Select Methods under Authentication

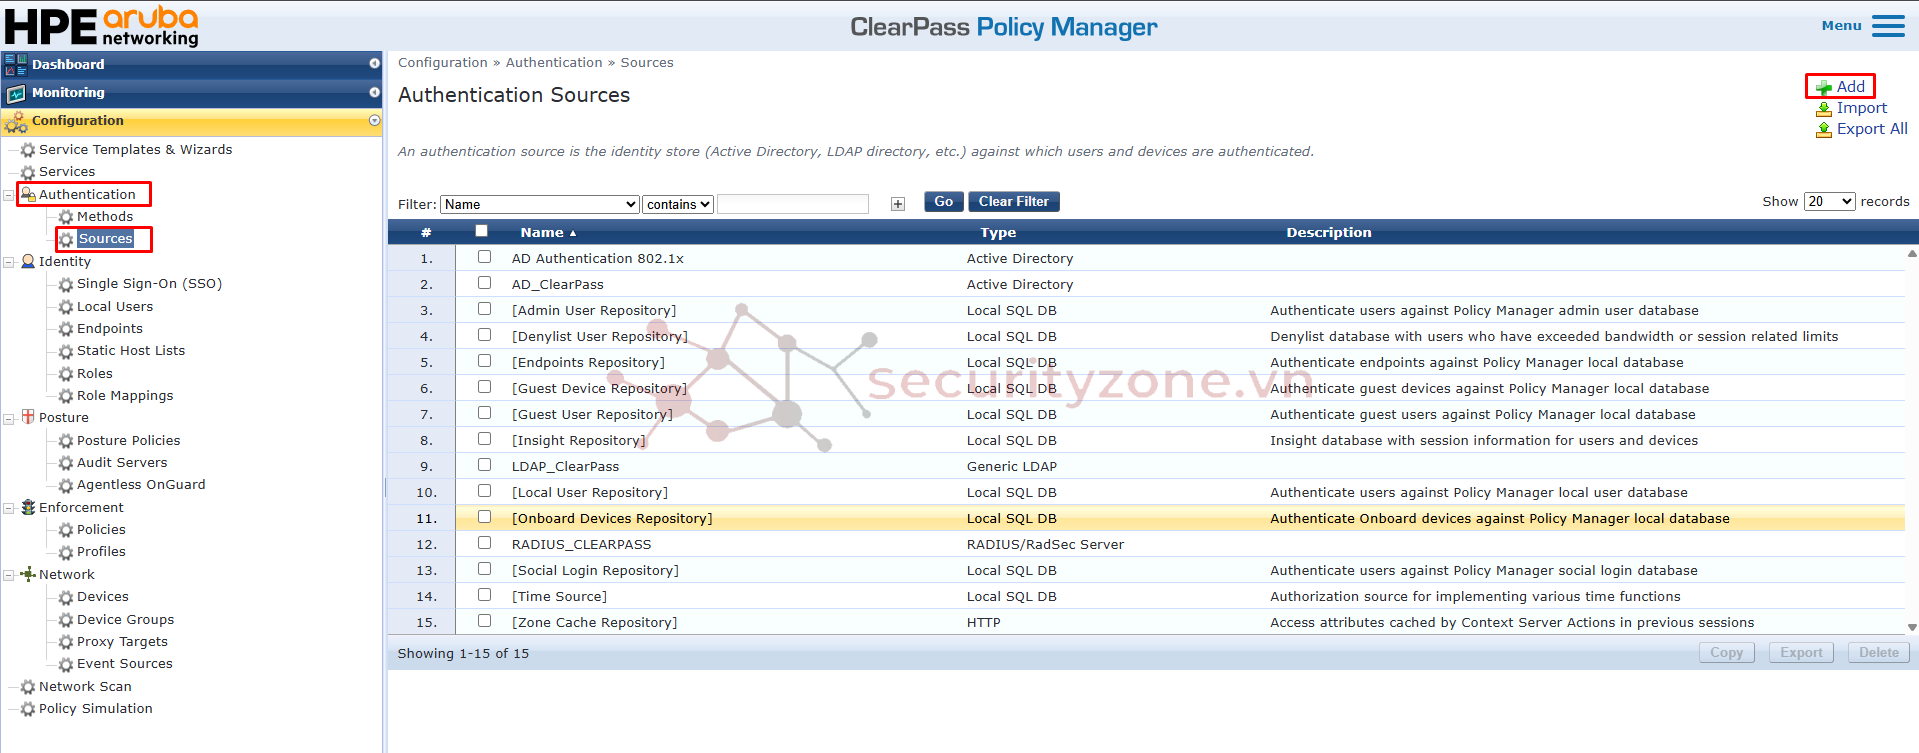[105, 217]
